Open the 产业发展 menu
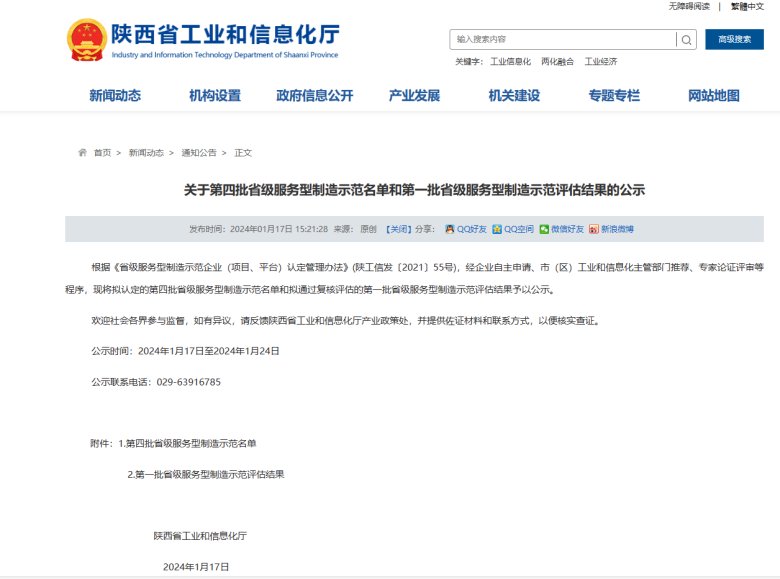This screenshot has width=780, height=579. click(414, 96)
